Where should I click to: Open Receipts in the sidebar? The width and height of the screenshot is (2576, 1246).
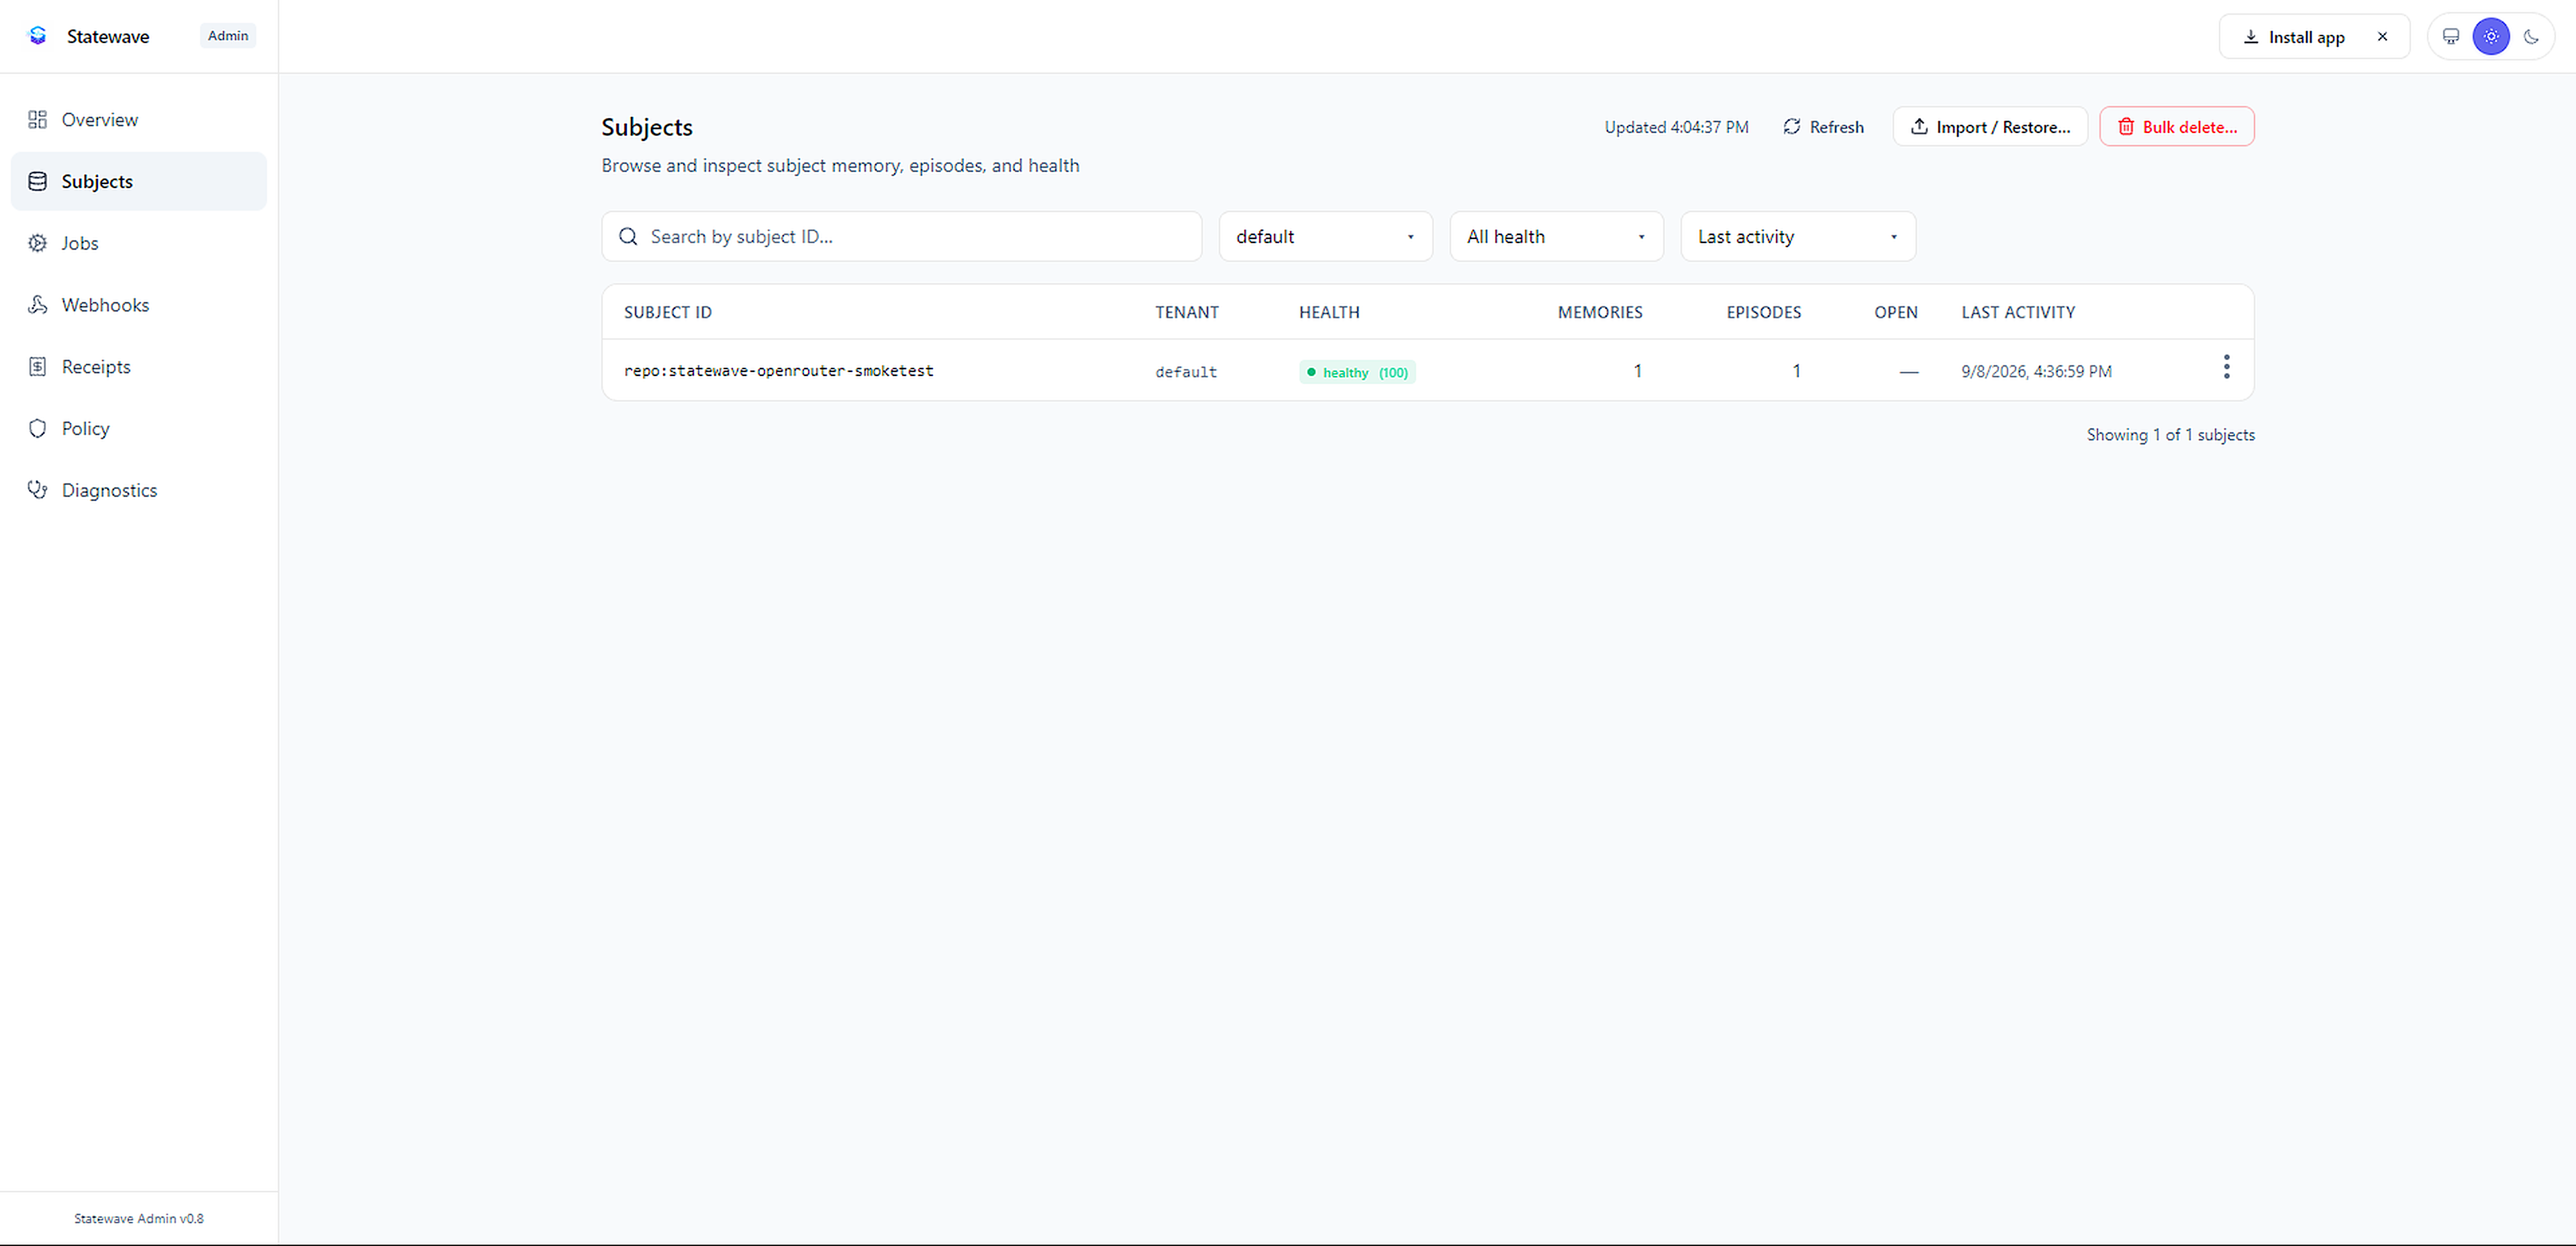139,367
